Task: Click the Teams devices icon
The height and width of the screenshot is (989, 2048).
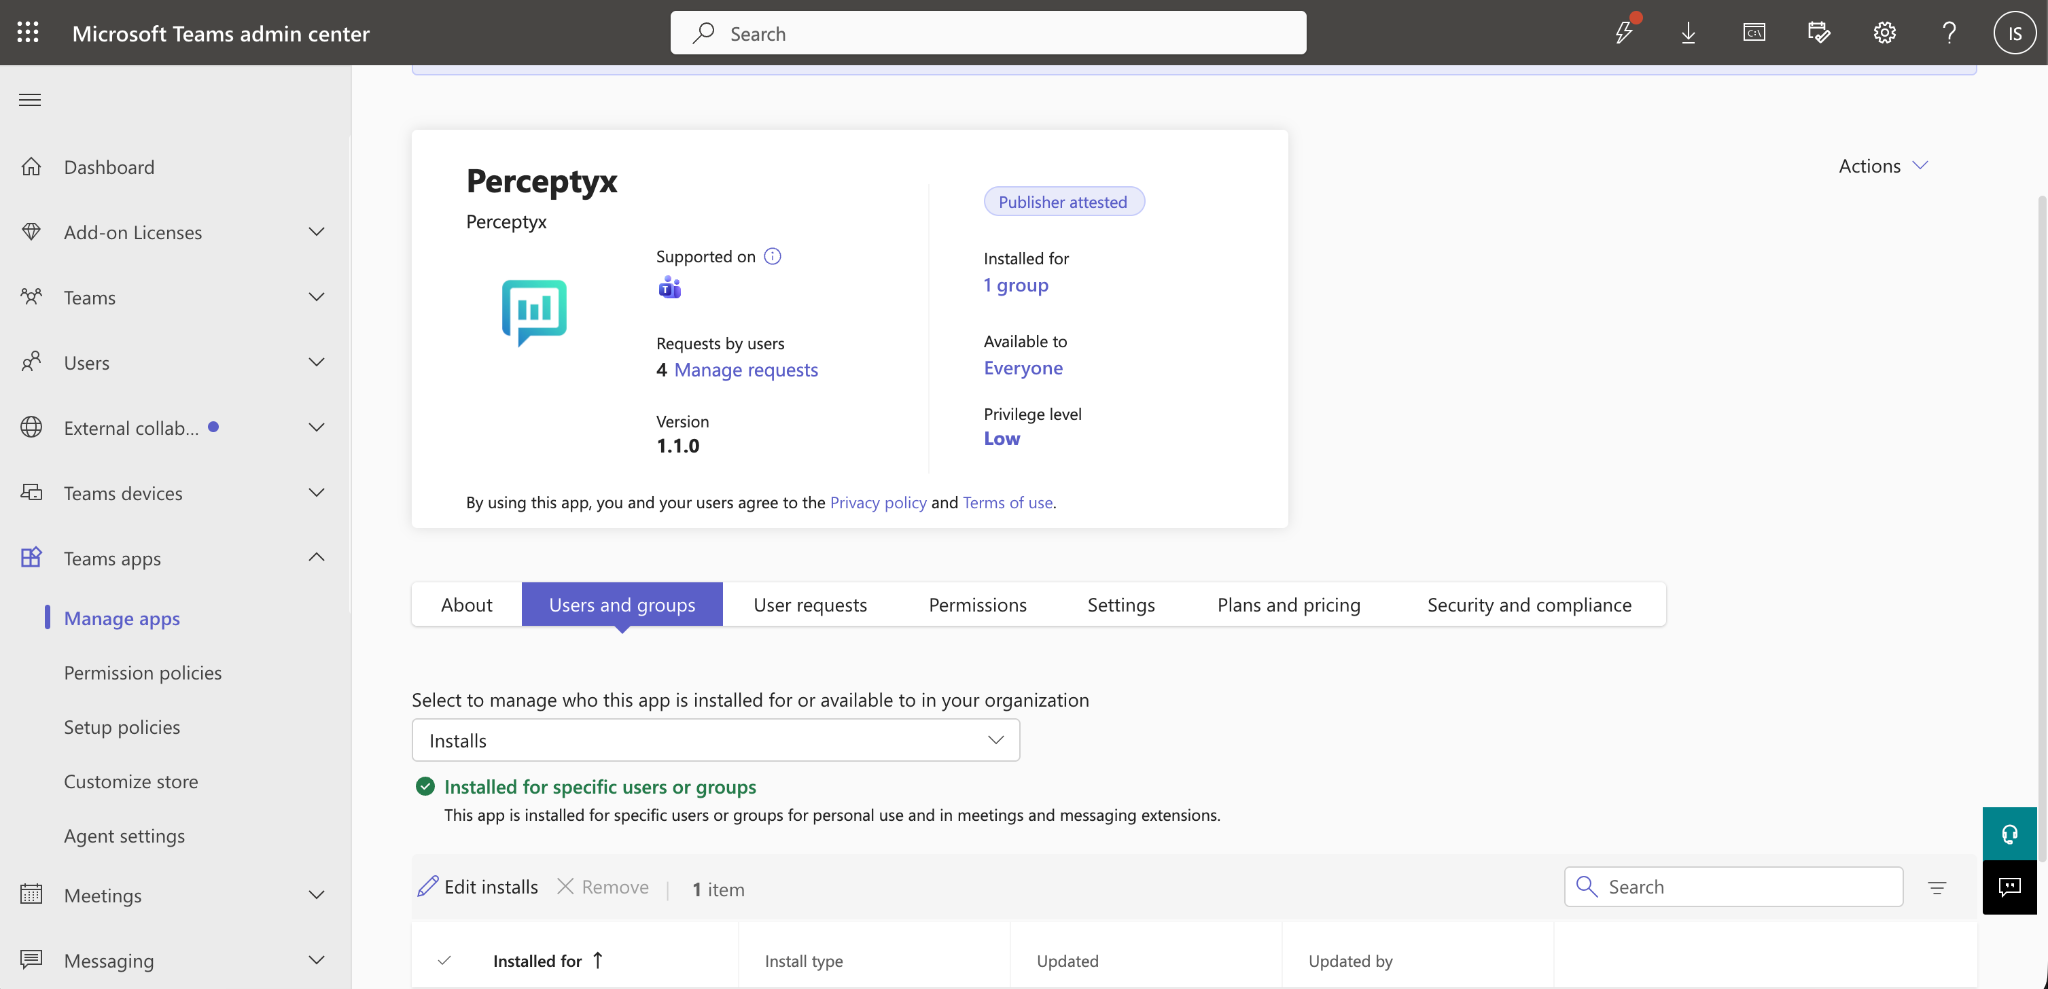Action: pyautogui.click(x=32, y=493)
